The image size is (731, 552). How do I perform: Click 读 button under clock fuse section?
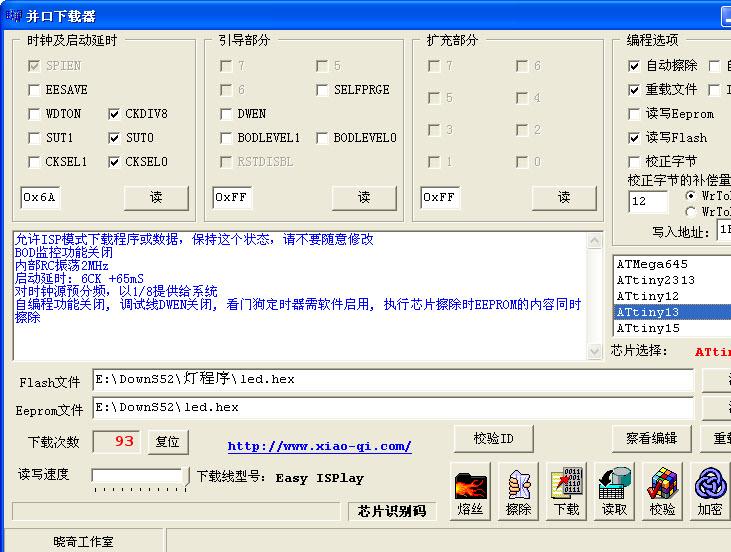click(156, 198)
